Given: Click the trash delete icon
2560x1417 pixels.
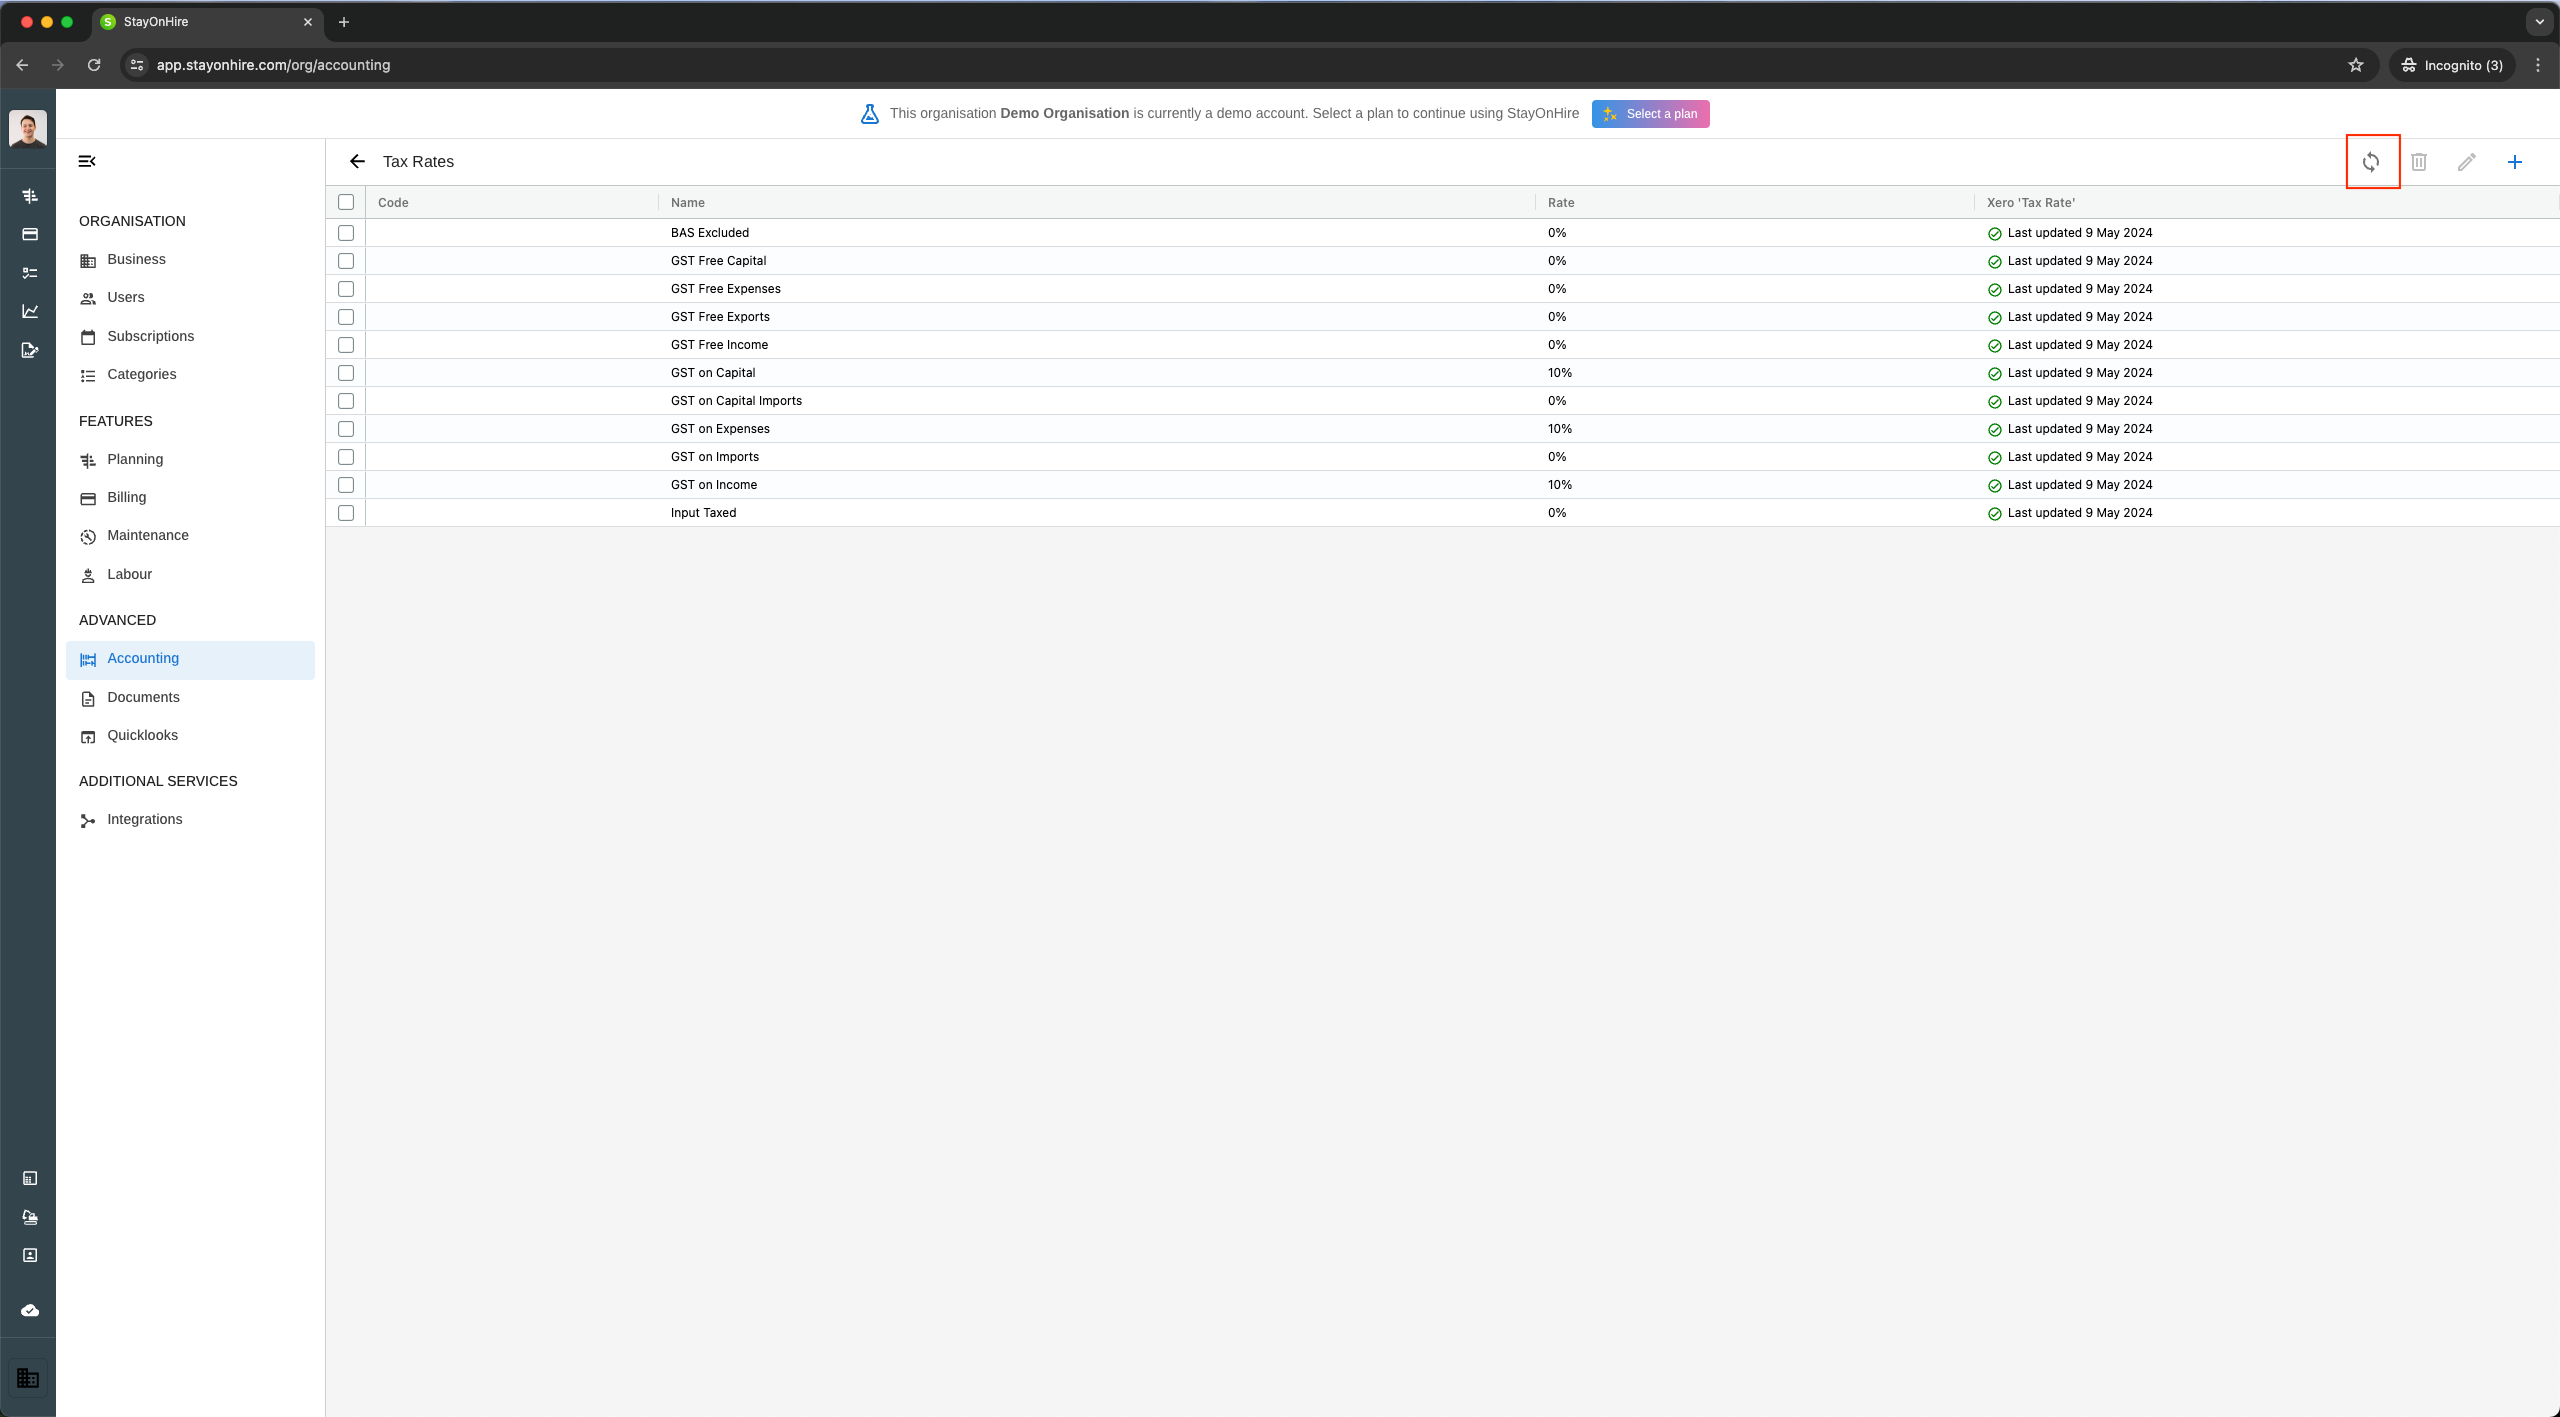Looking at the screenshot, I should [x=2419, y=162].
